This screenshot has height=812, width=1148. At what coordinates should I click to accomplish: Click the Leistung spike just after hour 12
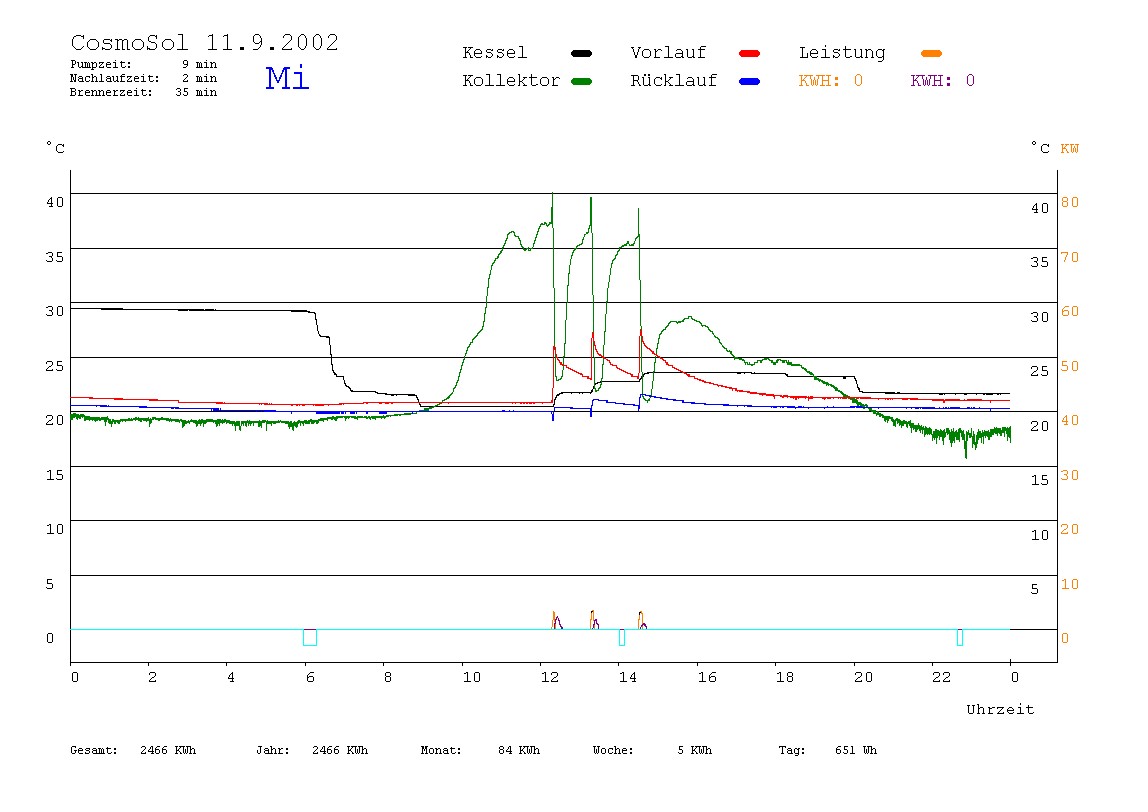pos(556,621)
